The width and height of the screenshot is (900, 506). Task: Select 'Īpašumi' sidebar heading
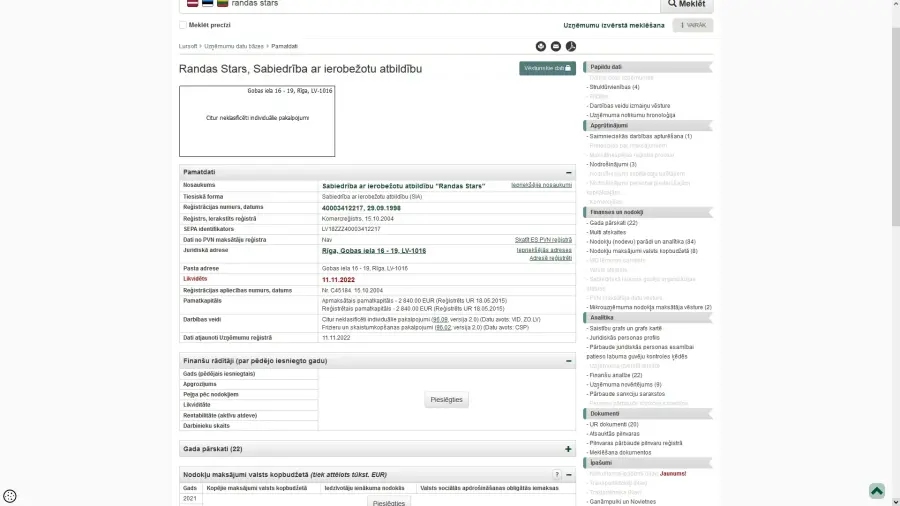pos(648,463)
